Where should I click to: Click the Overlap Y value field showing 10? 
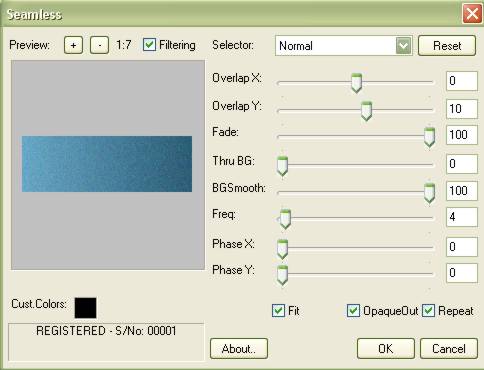[462, 109]
